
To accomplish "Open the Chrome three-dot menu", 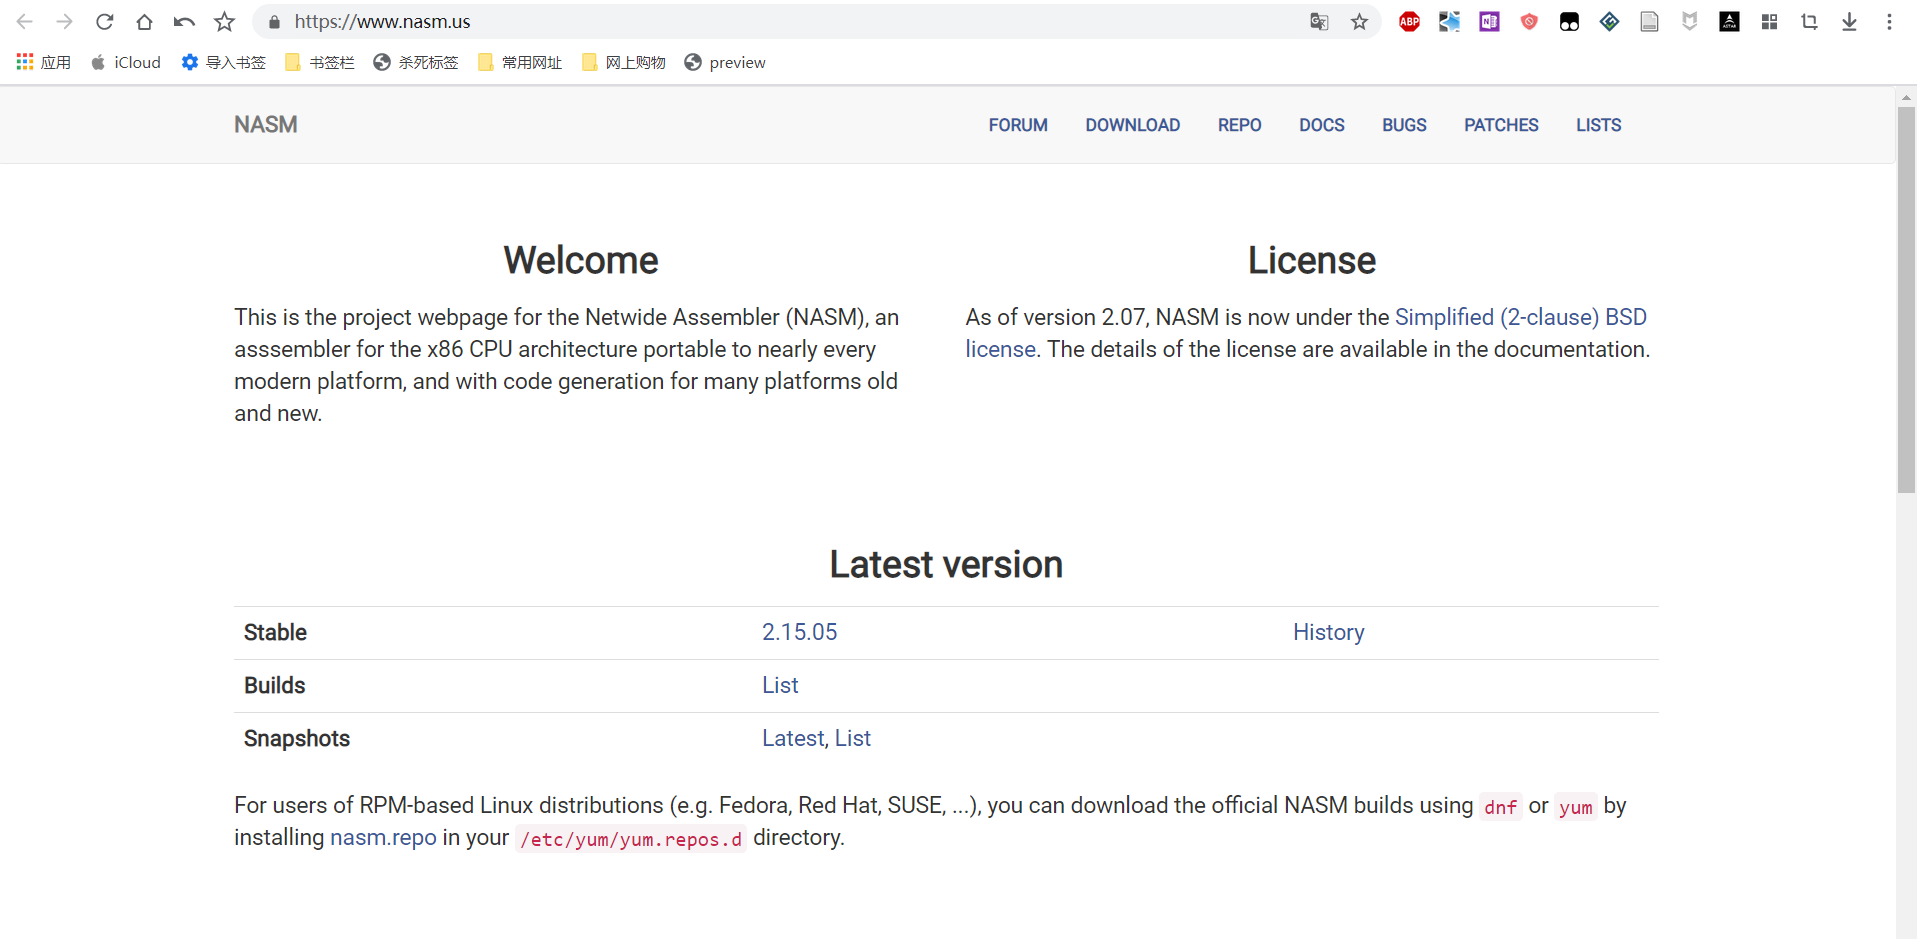I will pos(1889,22).
